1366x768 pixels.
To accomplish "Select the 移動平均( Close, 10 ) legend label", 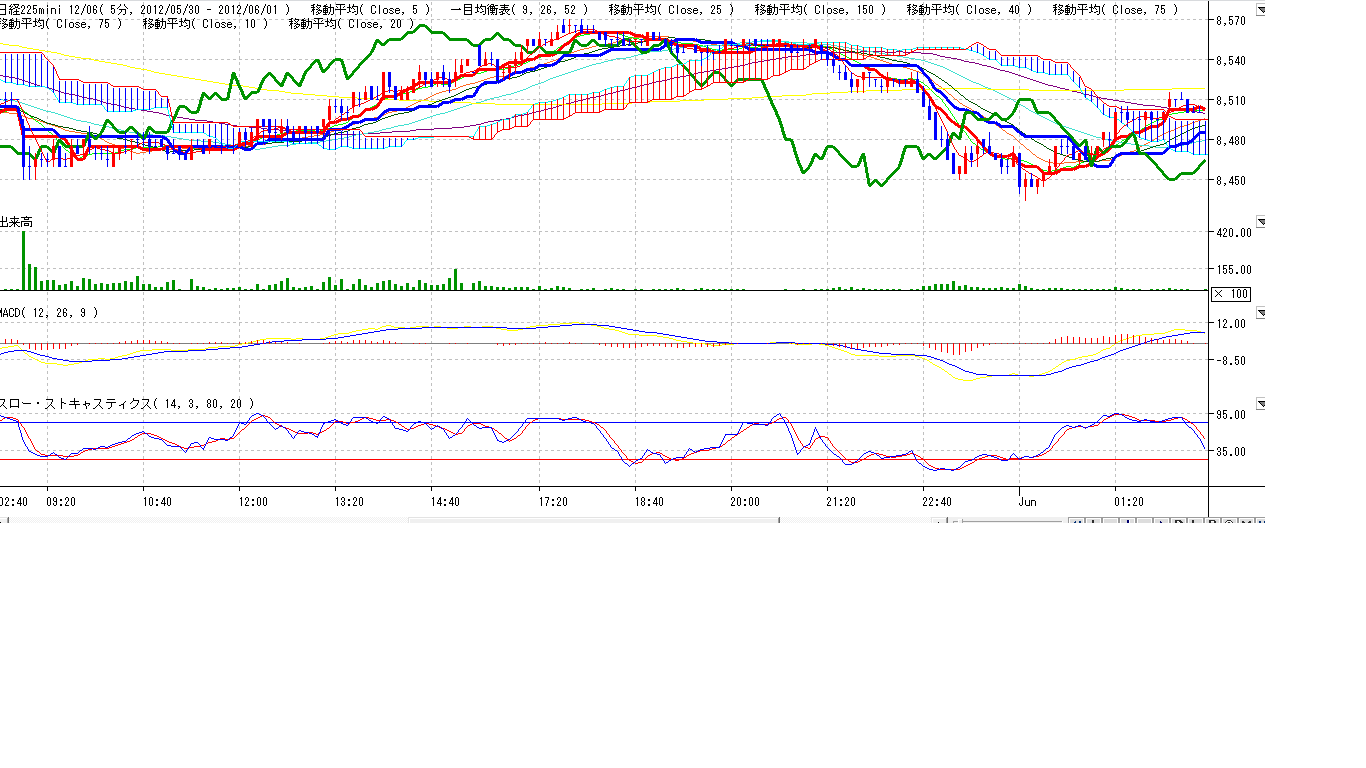I will [x=206, y=23].
